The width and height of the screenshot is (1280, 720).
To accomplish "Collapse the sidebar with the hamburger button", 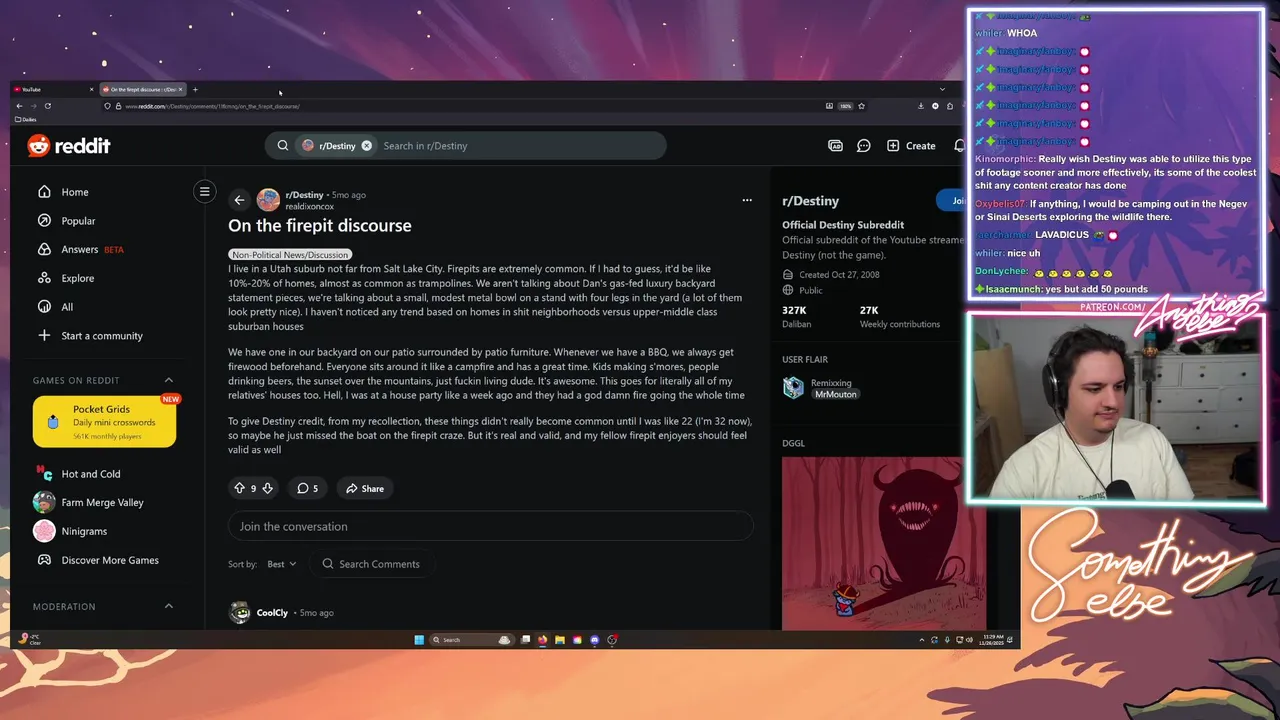I will coord(204,191).
